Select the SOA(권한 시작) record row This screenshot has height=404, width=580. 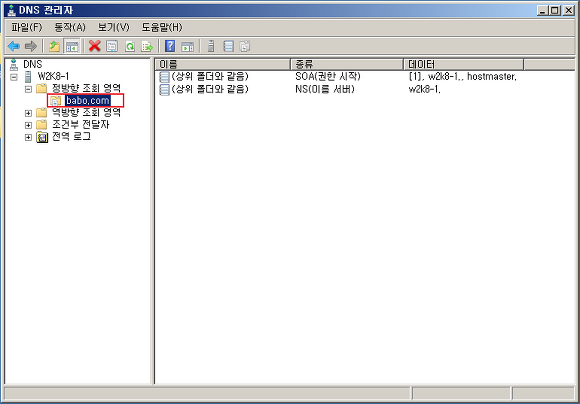337,77
